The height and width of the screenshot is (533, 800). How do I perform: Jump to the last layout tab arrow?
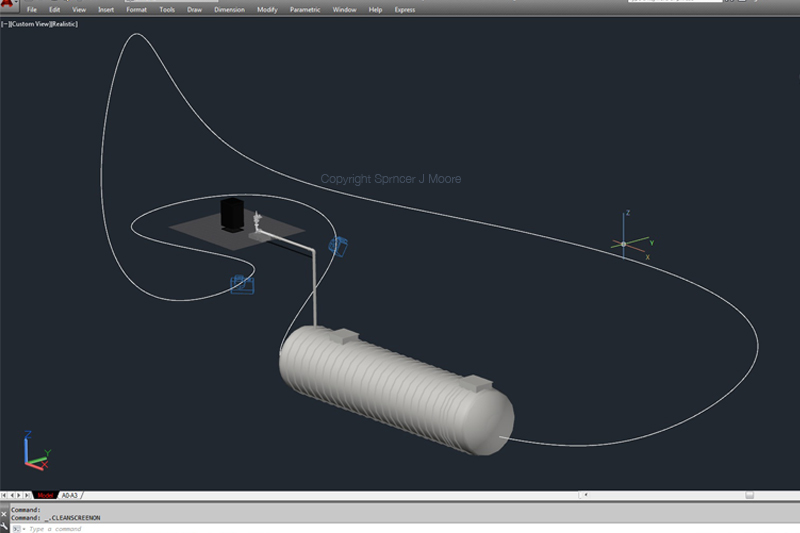[29, 495]
